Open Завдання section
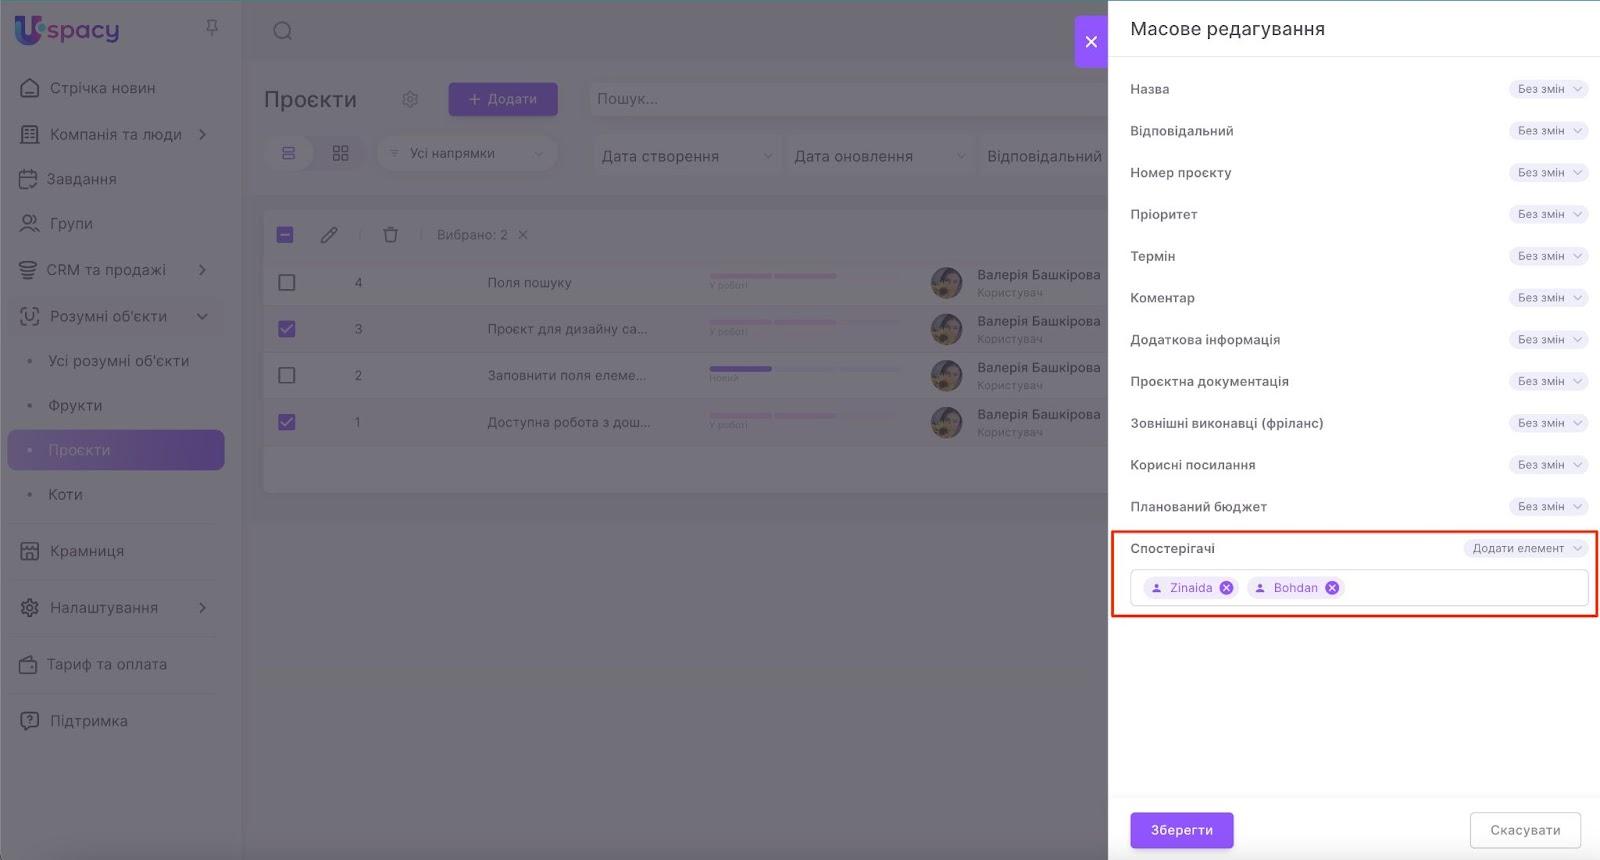The height and width of the screenshot is (860, 1600). tap(81, 179)
